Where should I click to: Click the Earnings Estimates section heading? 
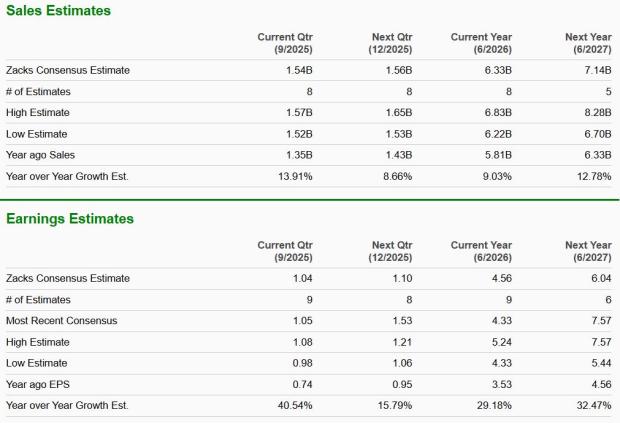pyautogui.click(x=70, y=218)
